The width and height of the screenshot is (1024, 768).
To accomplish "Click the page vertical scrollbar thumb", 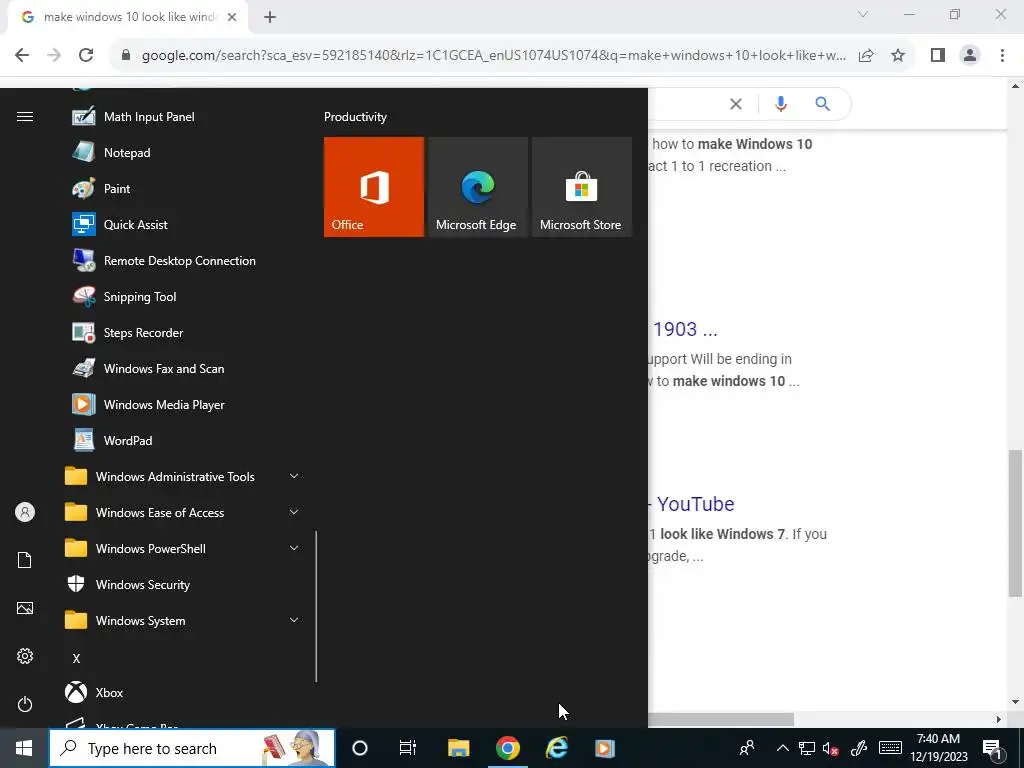I will [1015, 523].
